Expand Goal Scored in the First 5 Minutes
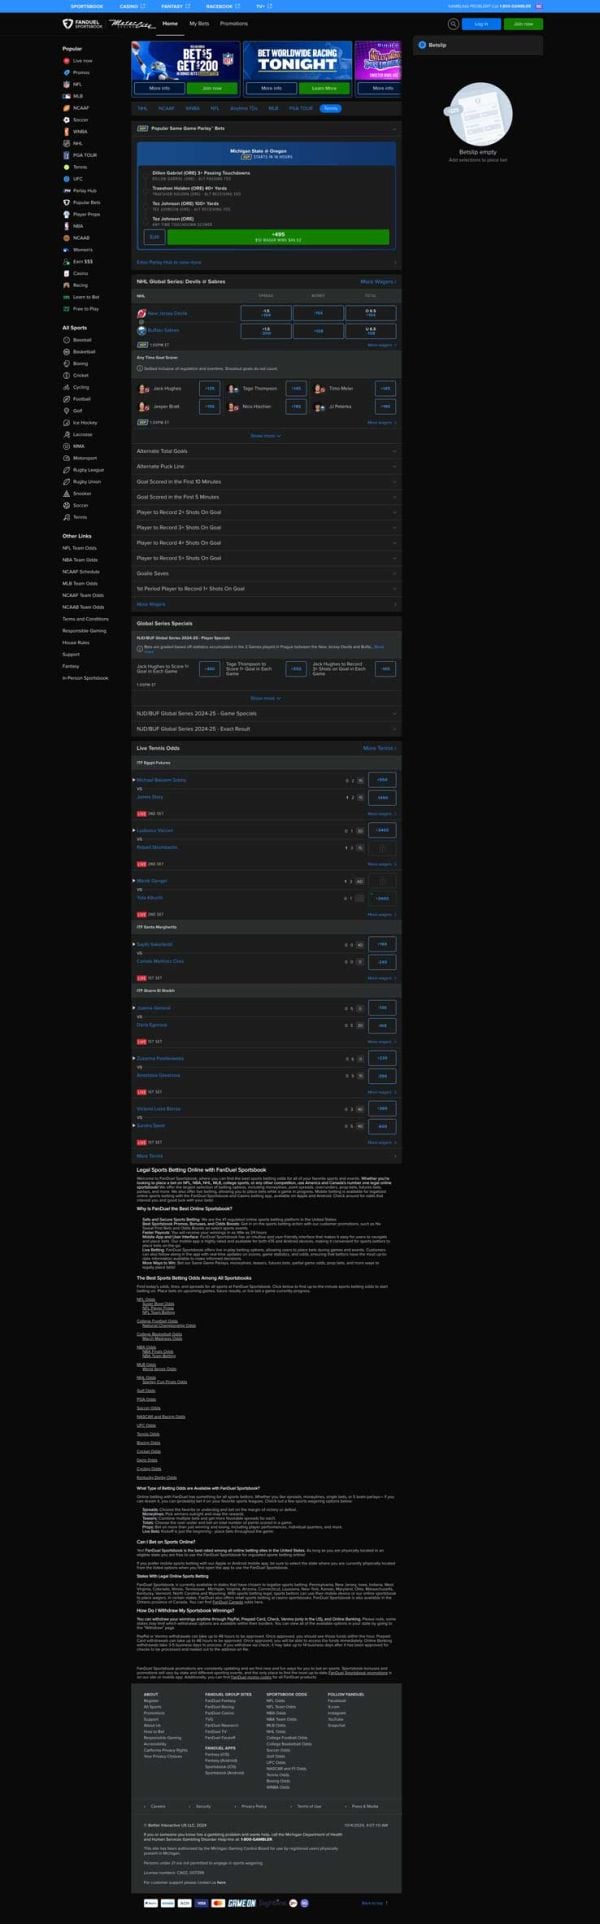The image size is (600, 1924). pos(266,497)
